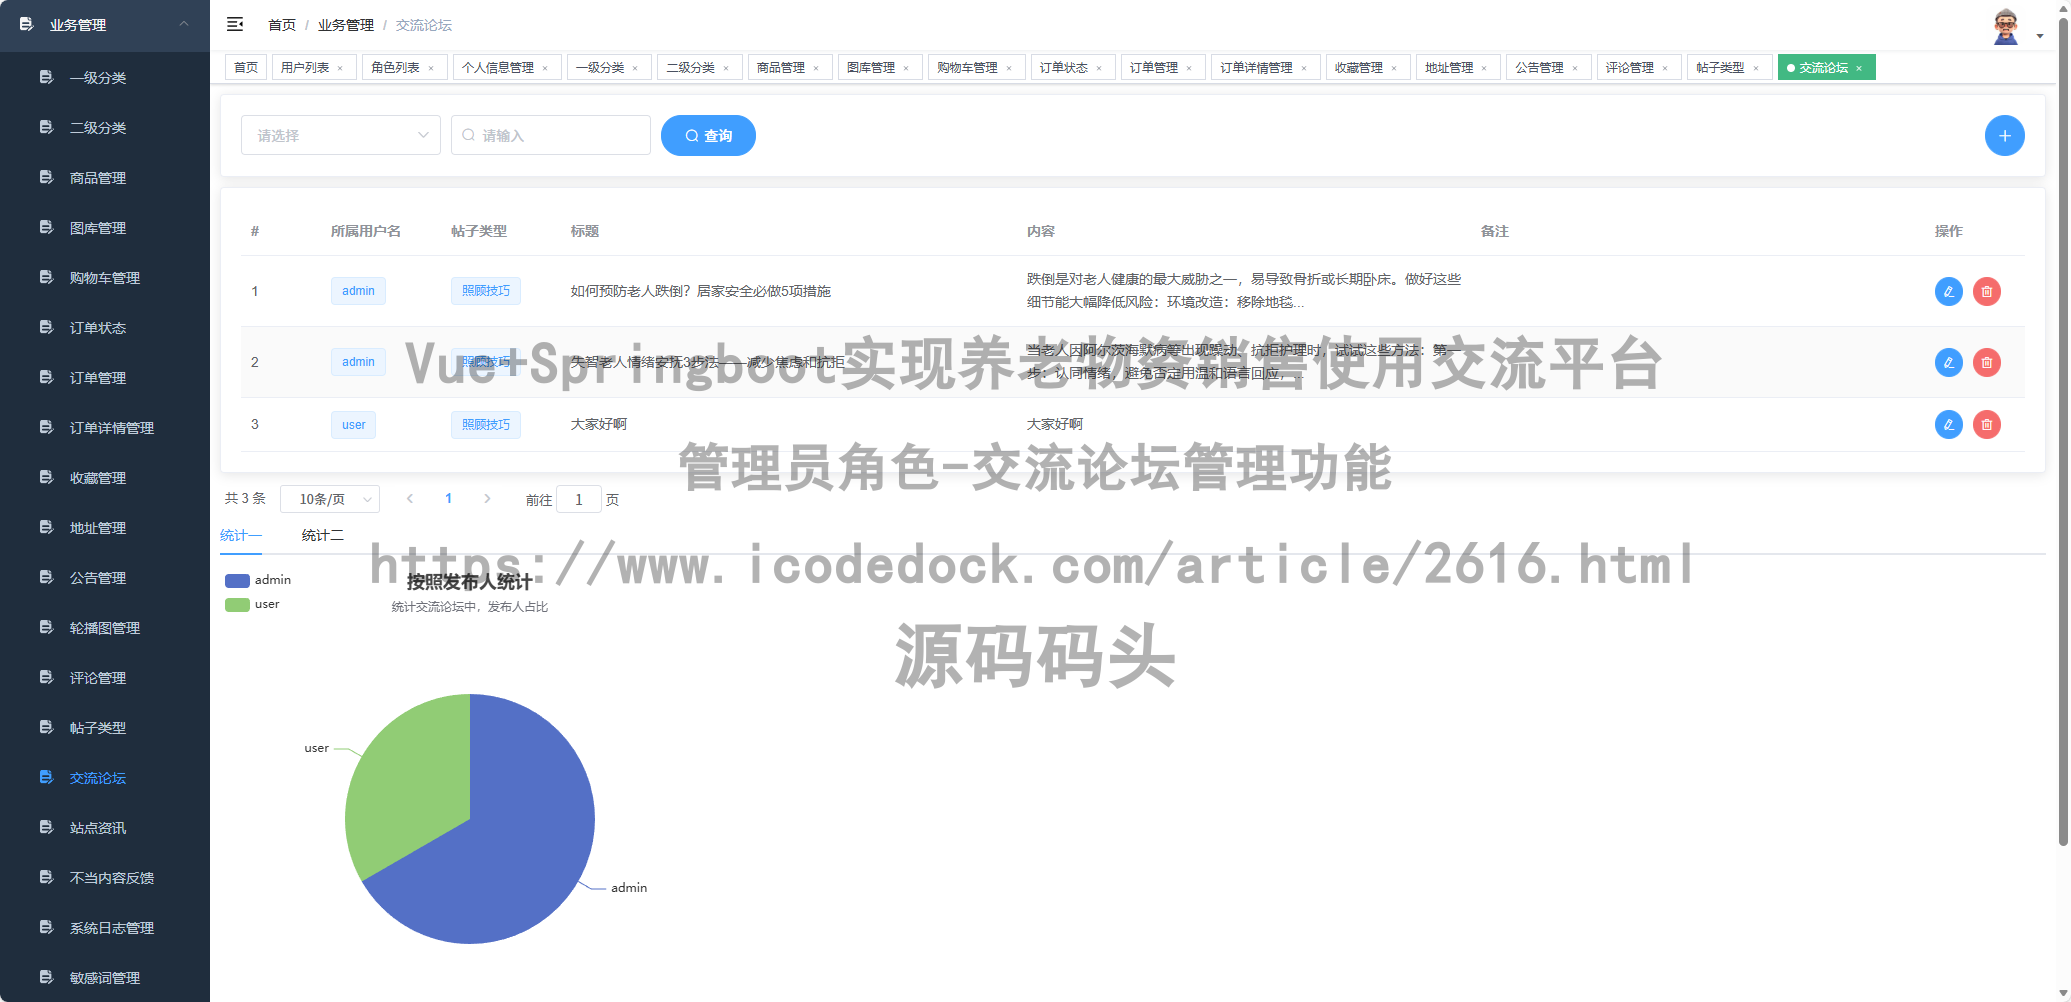Viewport: 2071px width, 1002px height.
Task: Click the 查询 search button
Action: tap(708, 135)
